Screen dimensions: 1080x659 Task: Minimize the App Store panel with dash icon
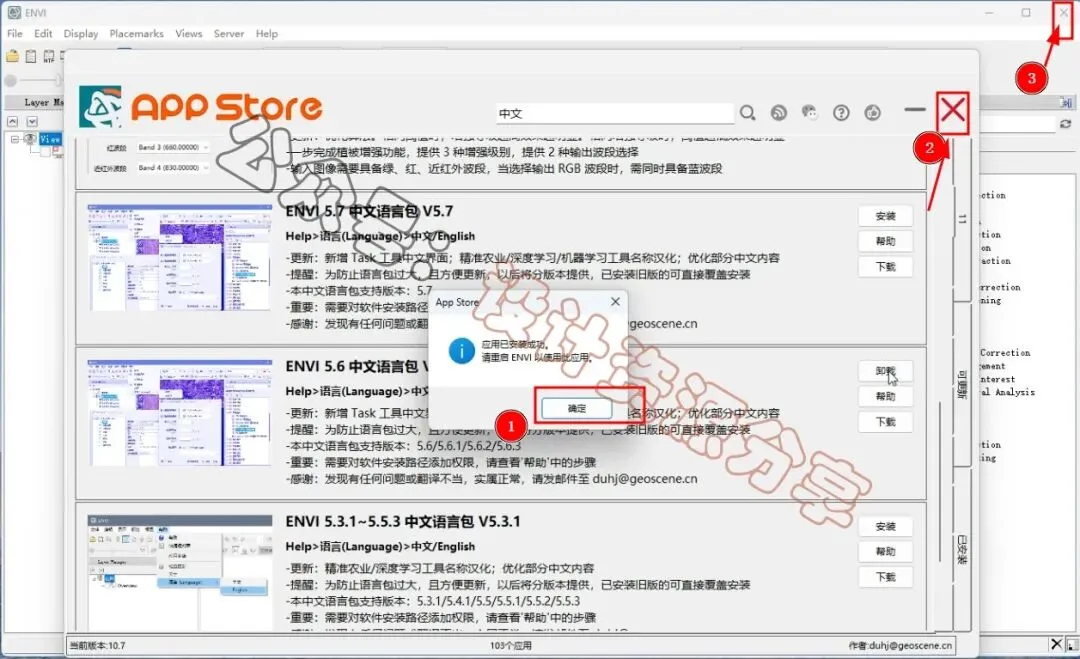pyautogui.click(x=915, y=109)
